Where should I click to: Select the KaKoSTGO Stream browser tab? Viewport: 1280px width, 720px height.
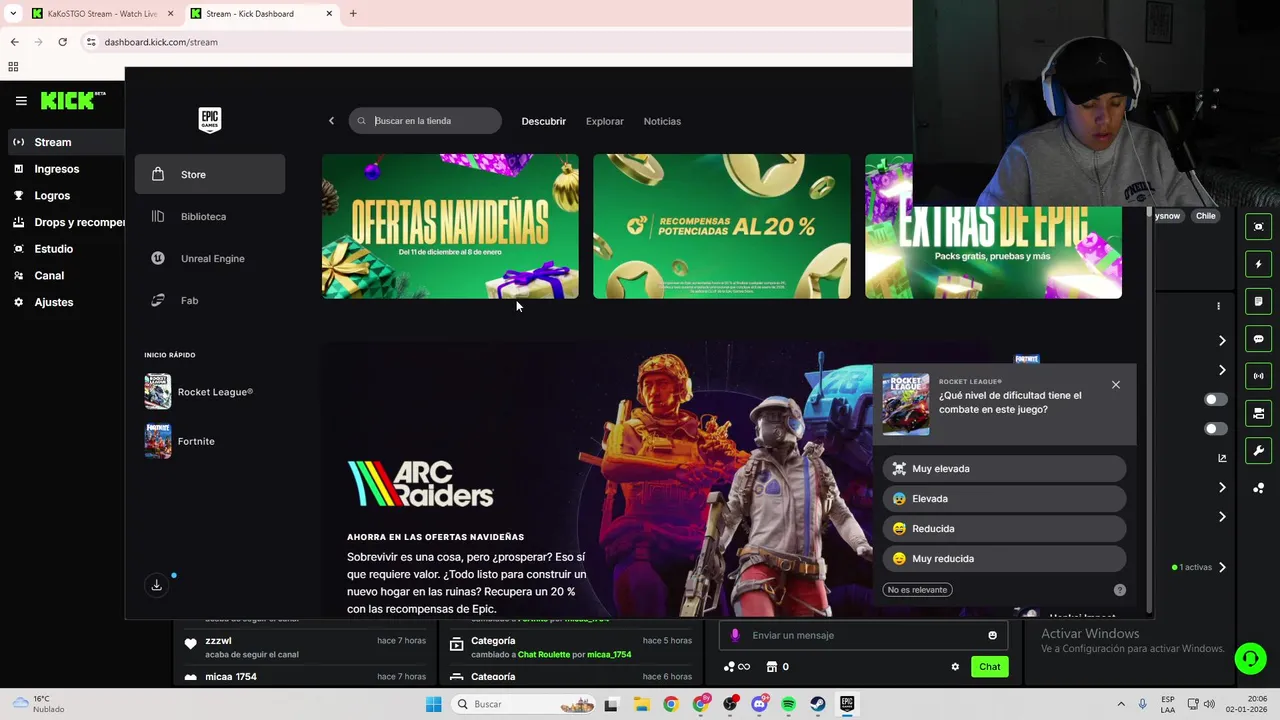(x=100, y=14)
